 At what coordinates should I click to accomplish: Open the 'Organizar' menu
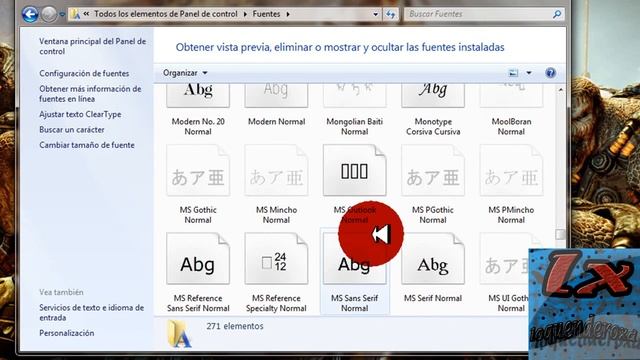pyautogui.click(x=185, y=73)
